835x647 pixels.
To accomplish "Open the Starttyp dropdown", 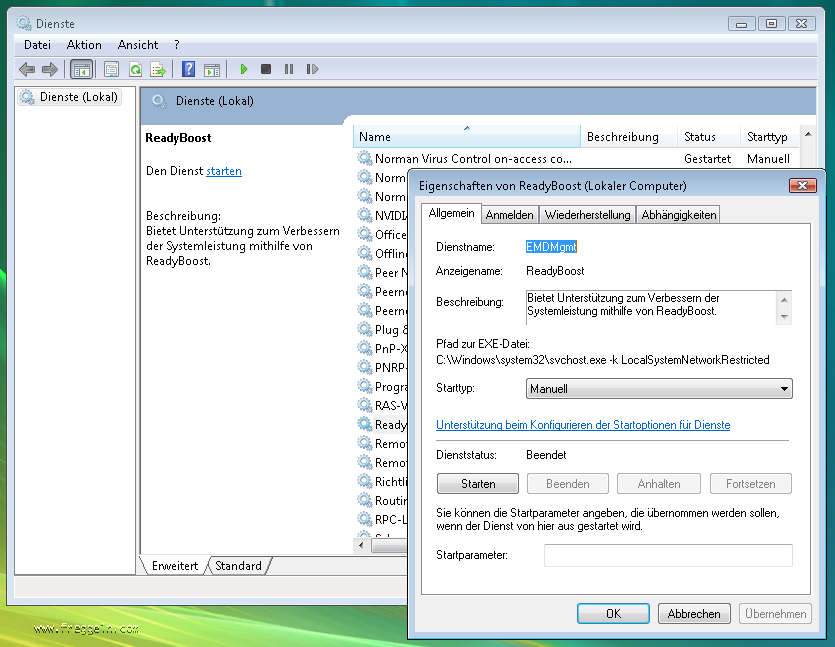I will 659,389.
